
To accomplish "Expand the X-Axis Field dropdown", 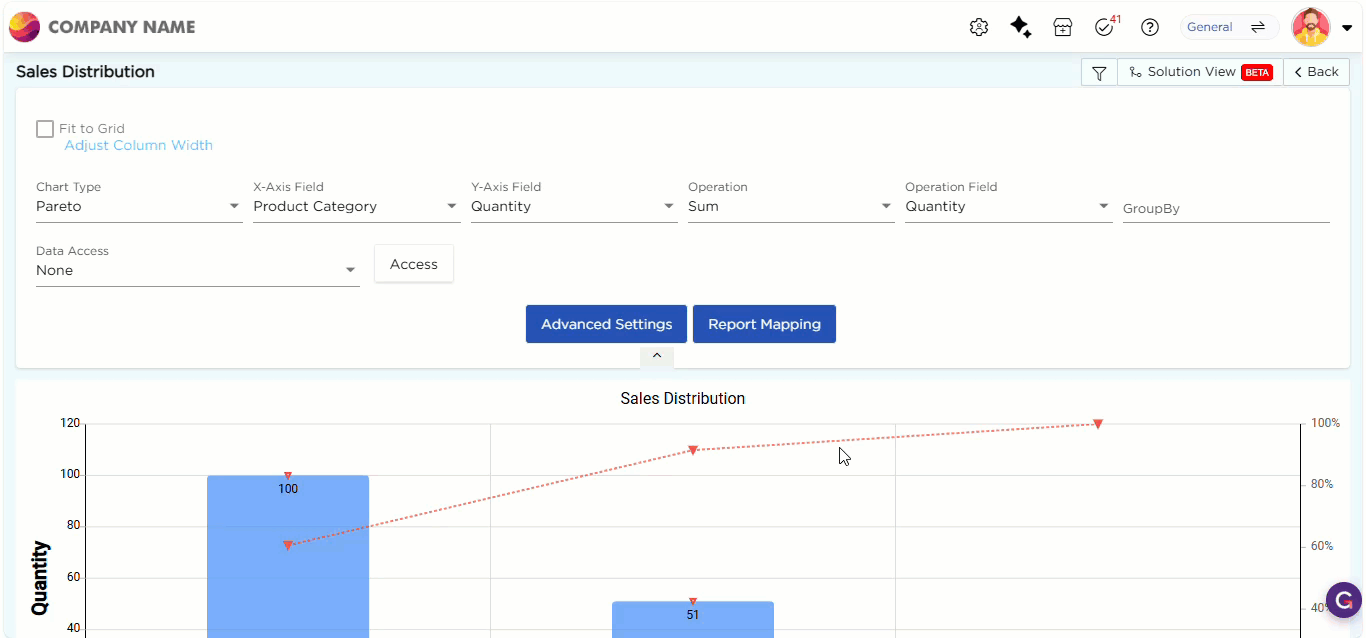I will click(x=355, y=207).
